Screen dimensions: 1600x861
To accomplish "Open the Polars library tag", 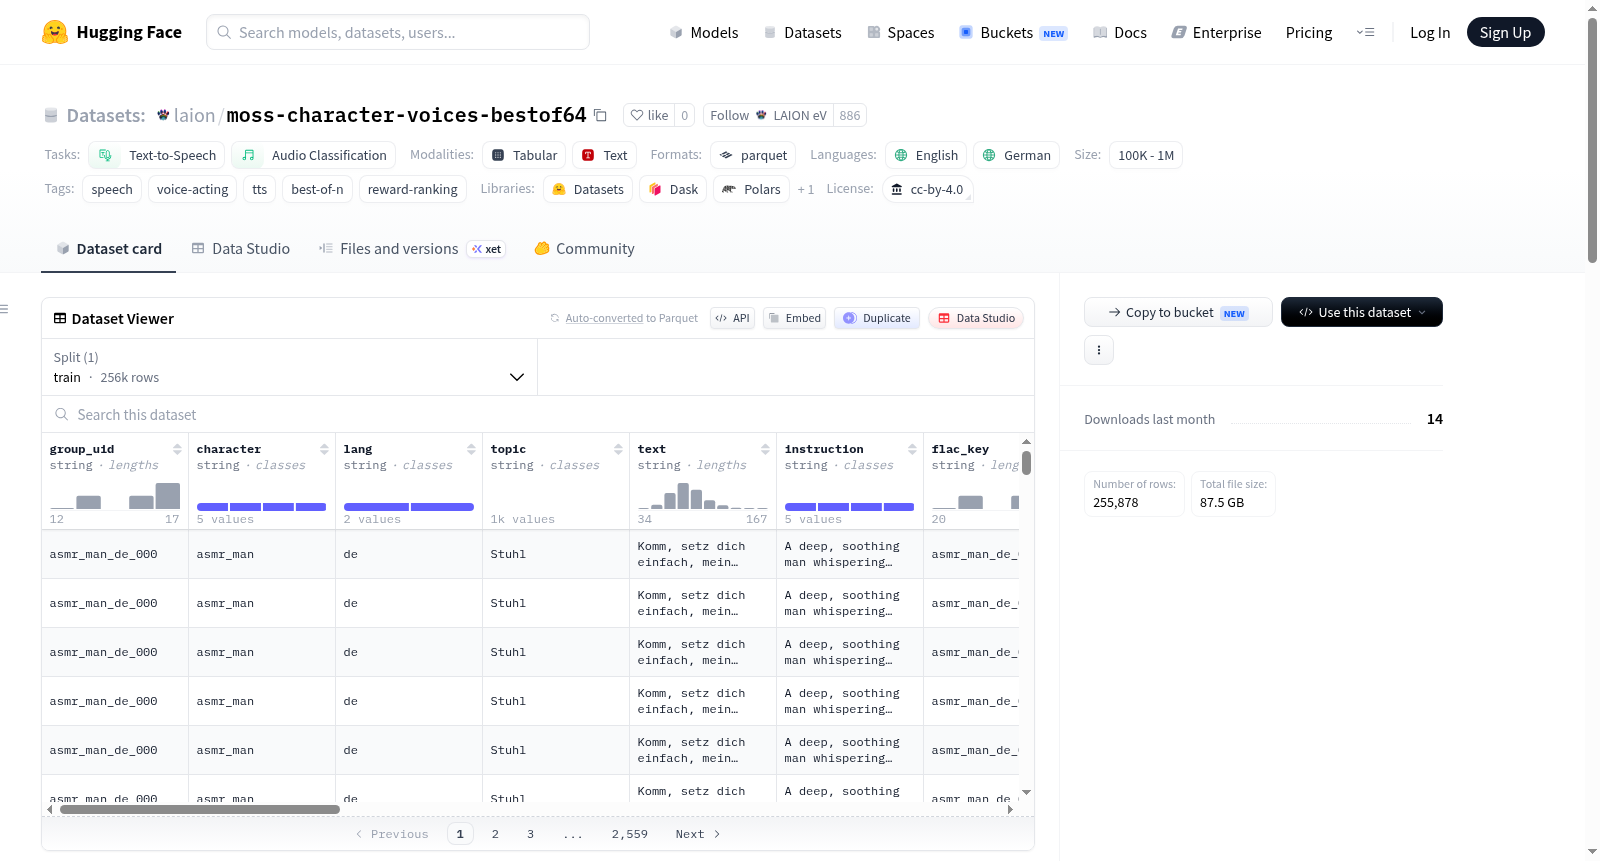I will coord(751,189).
